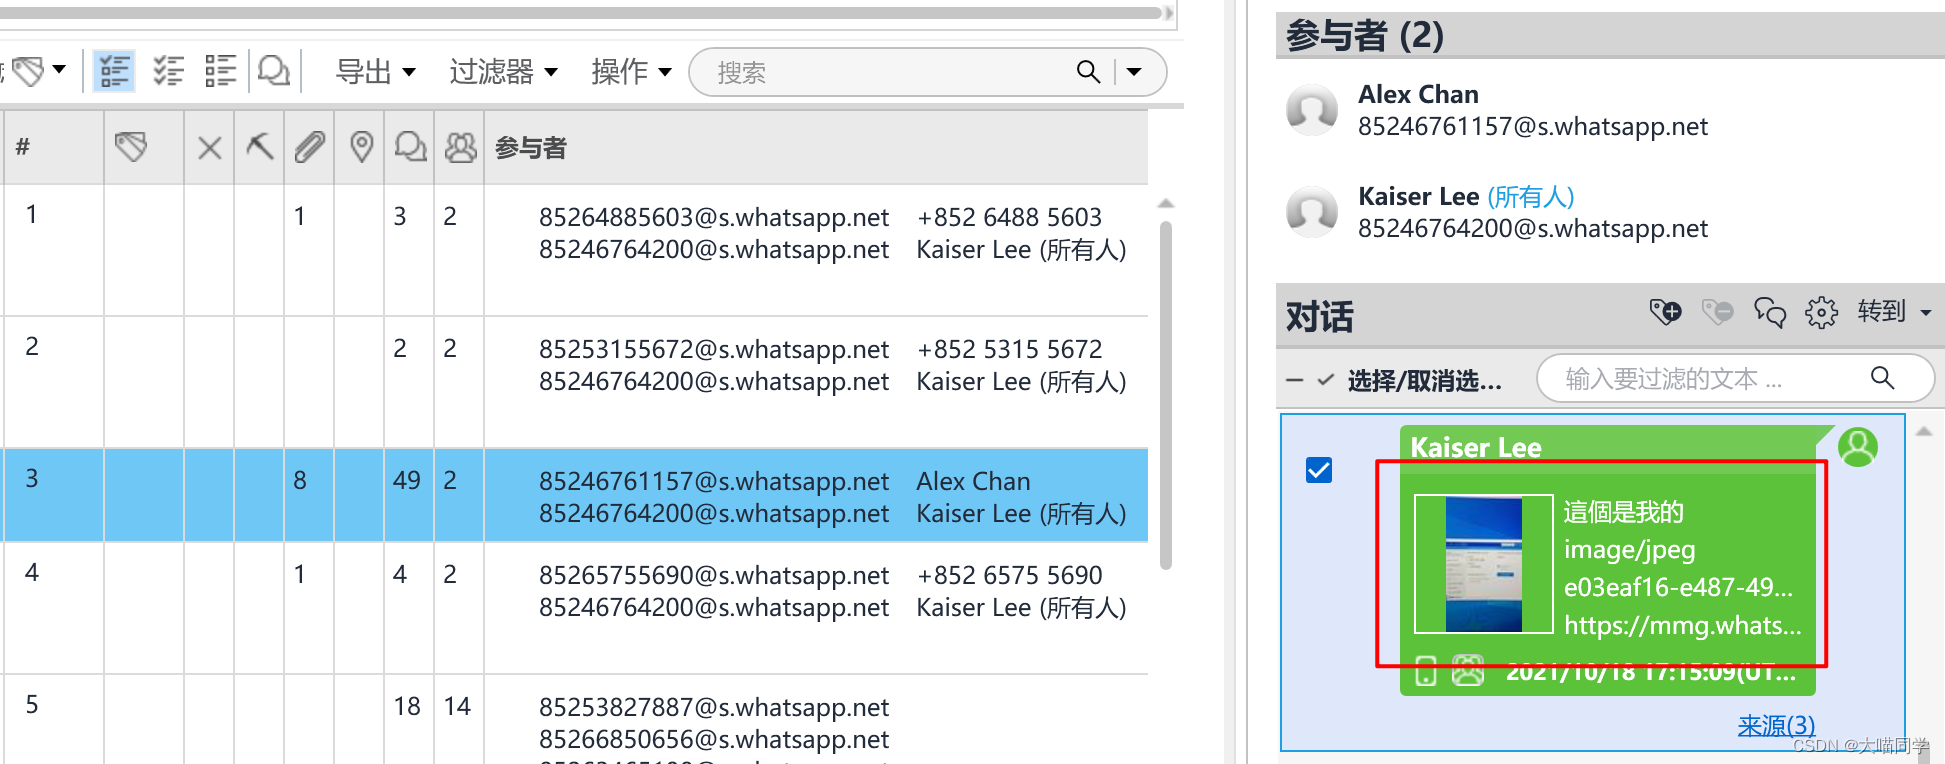Click the speech bubbles icon in 对话 header
The height and width of the screenshot is (764, 1945).
(1770, 312)
